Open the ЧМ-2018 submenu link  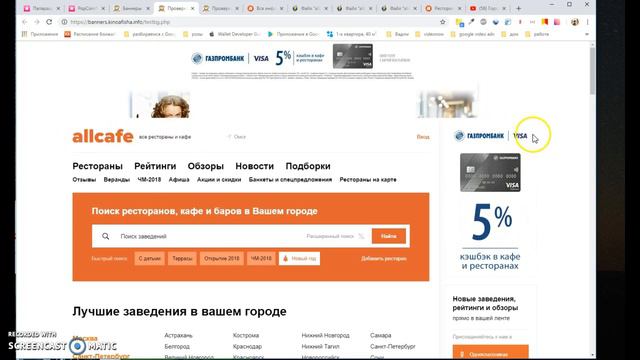click(x=149, y=180)
